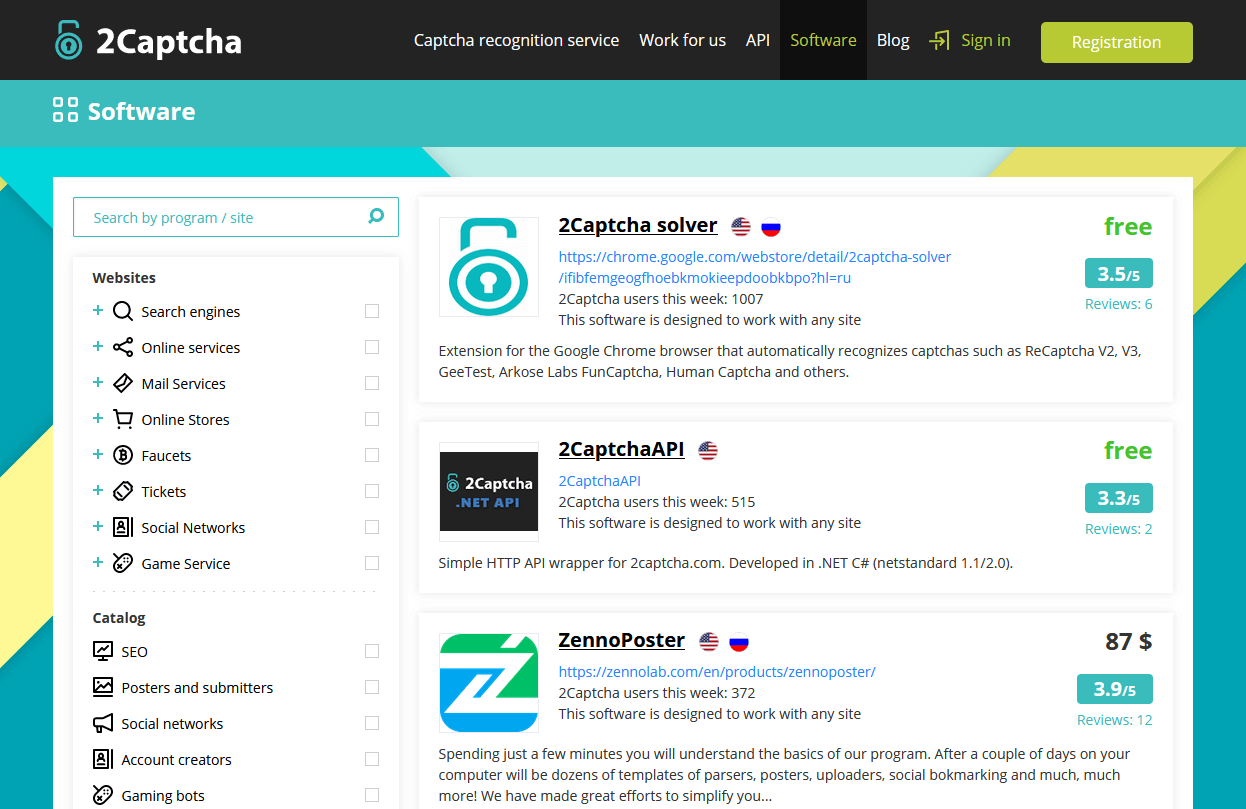
Task: Click the Registration button
Action: pyautogui.click(x=1116, y=42)
